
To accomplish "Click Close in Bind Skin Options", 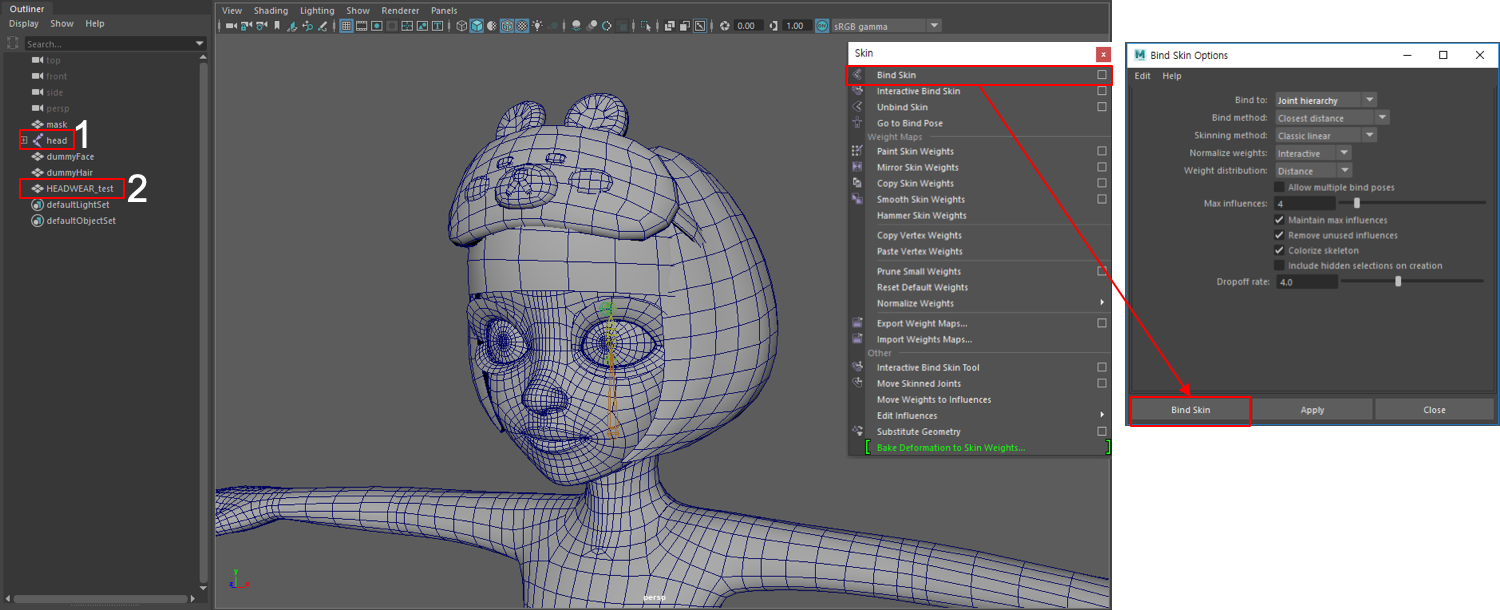I will pyautogui.click(x=1434, y=410).
